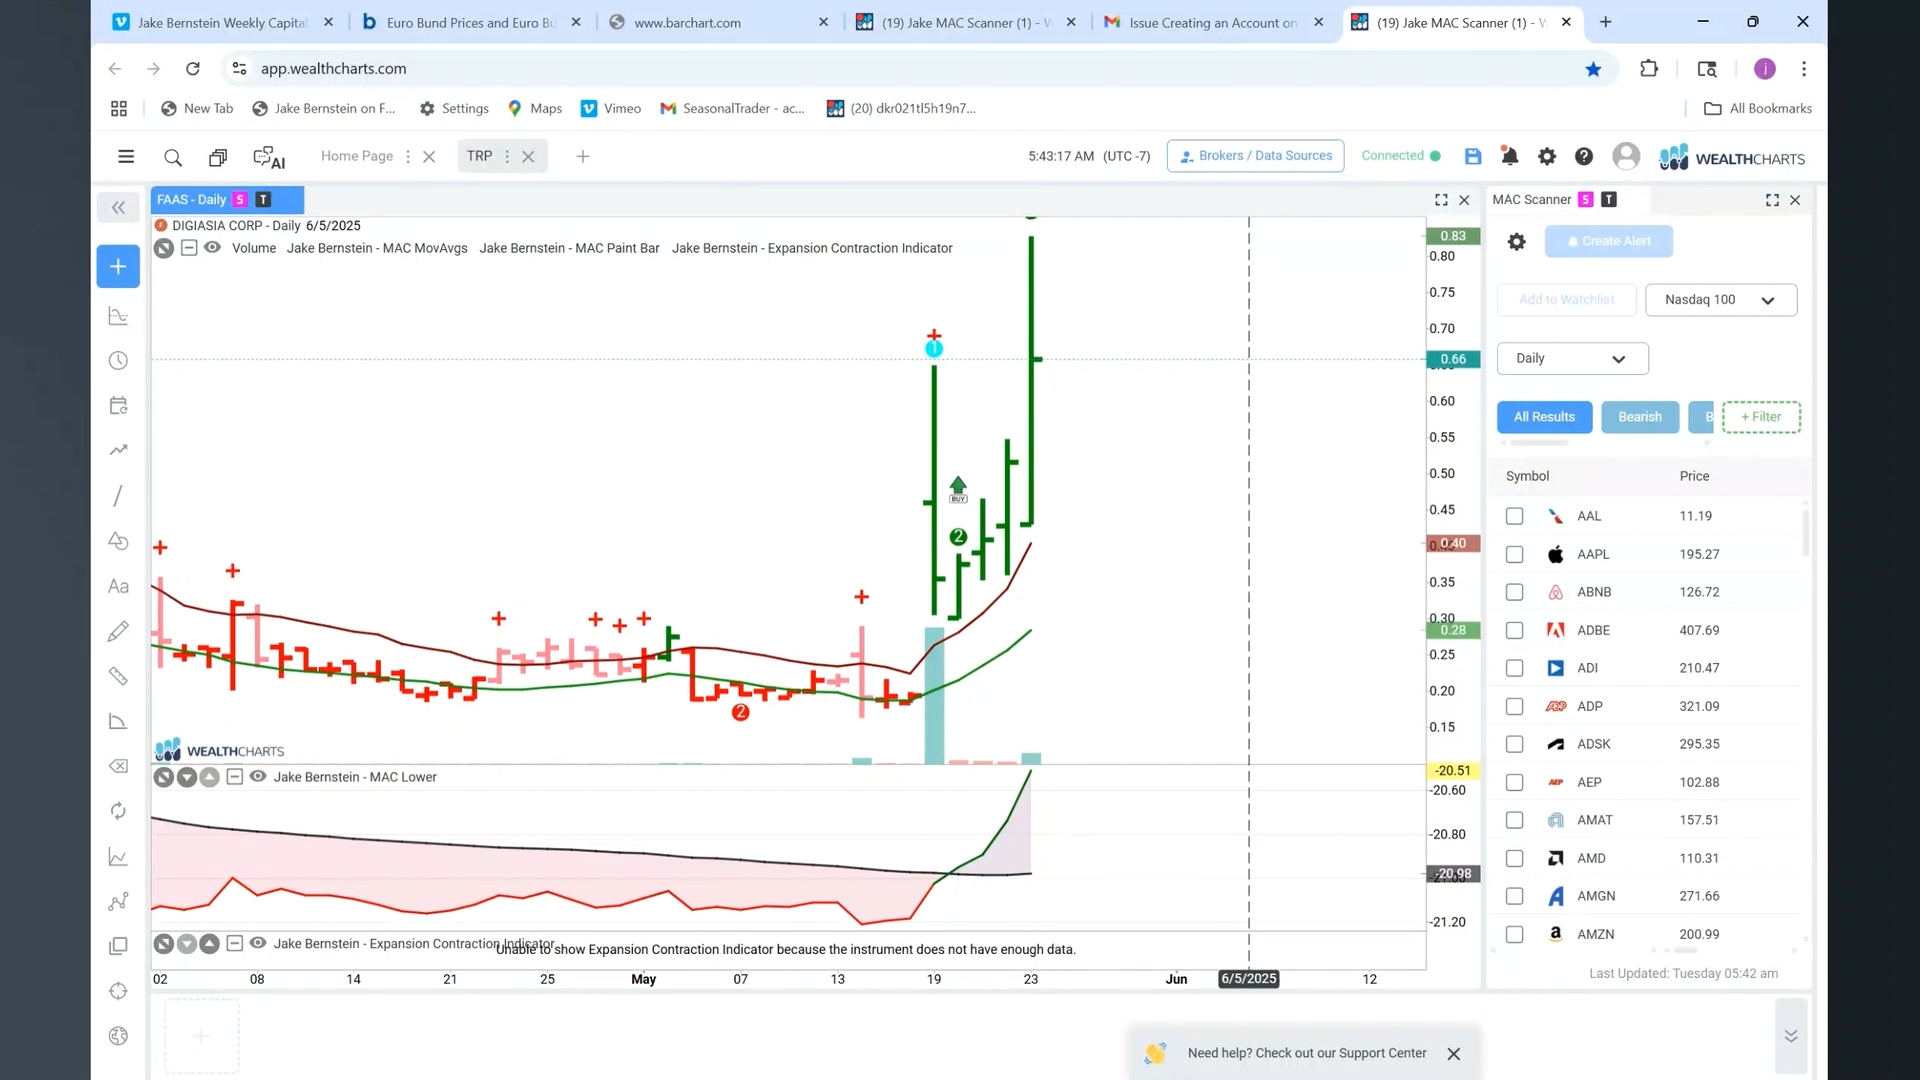Viewport: 1920px width, 1080px height.
Task: Click the calendar events tool icon
Action: coord(118,406)
